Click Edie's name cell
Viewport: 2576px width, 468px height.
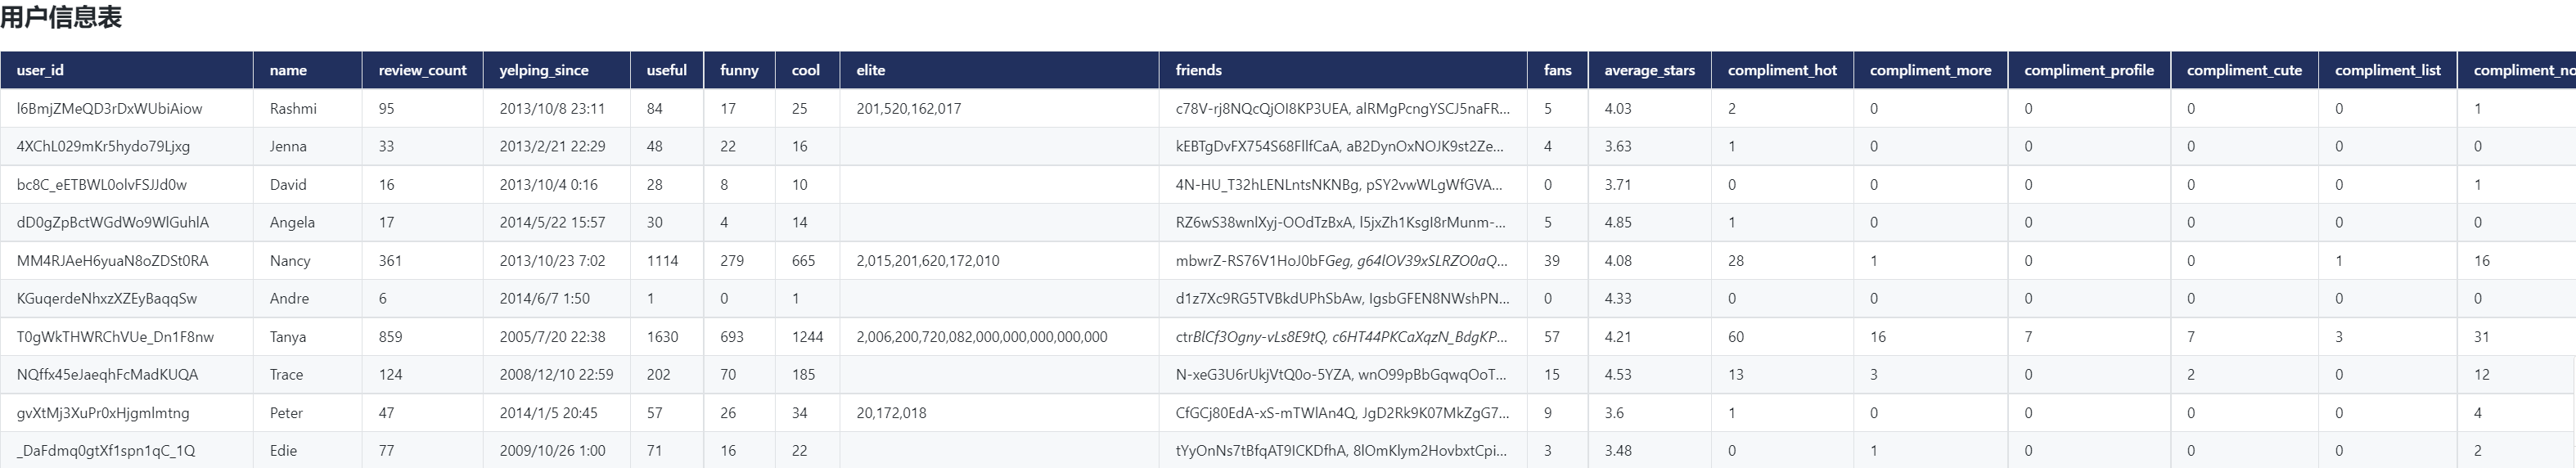[283, 451]
